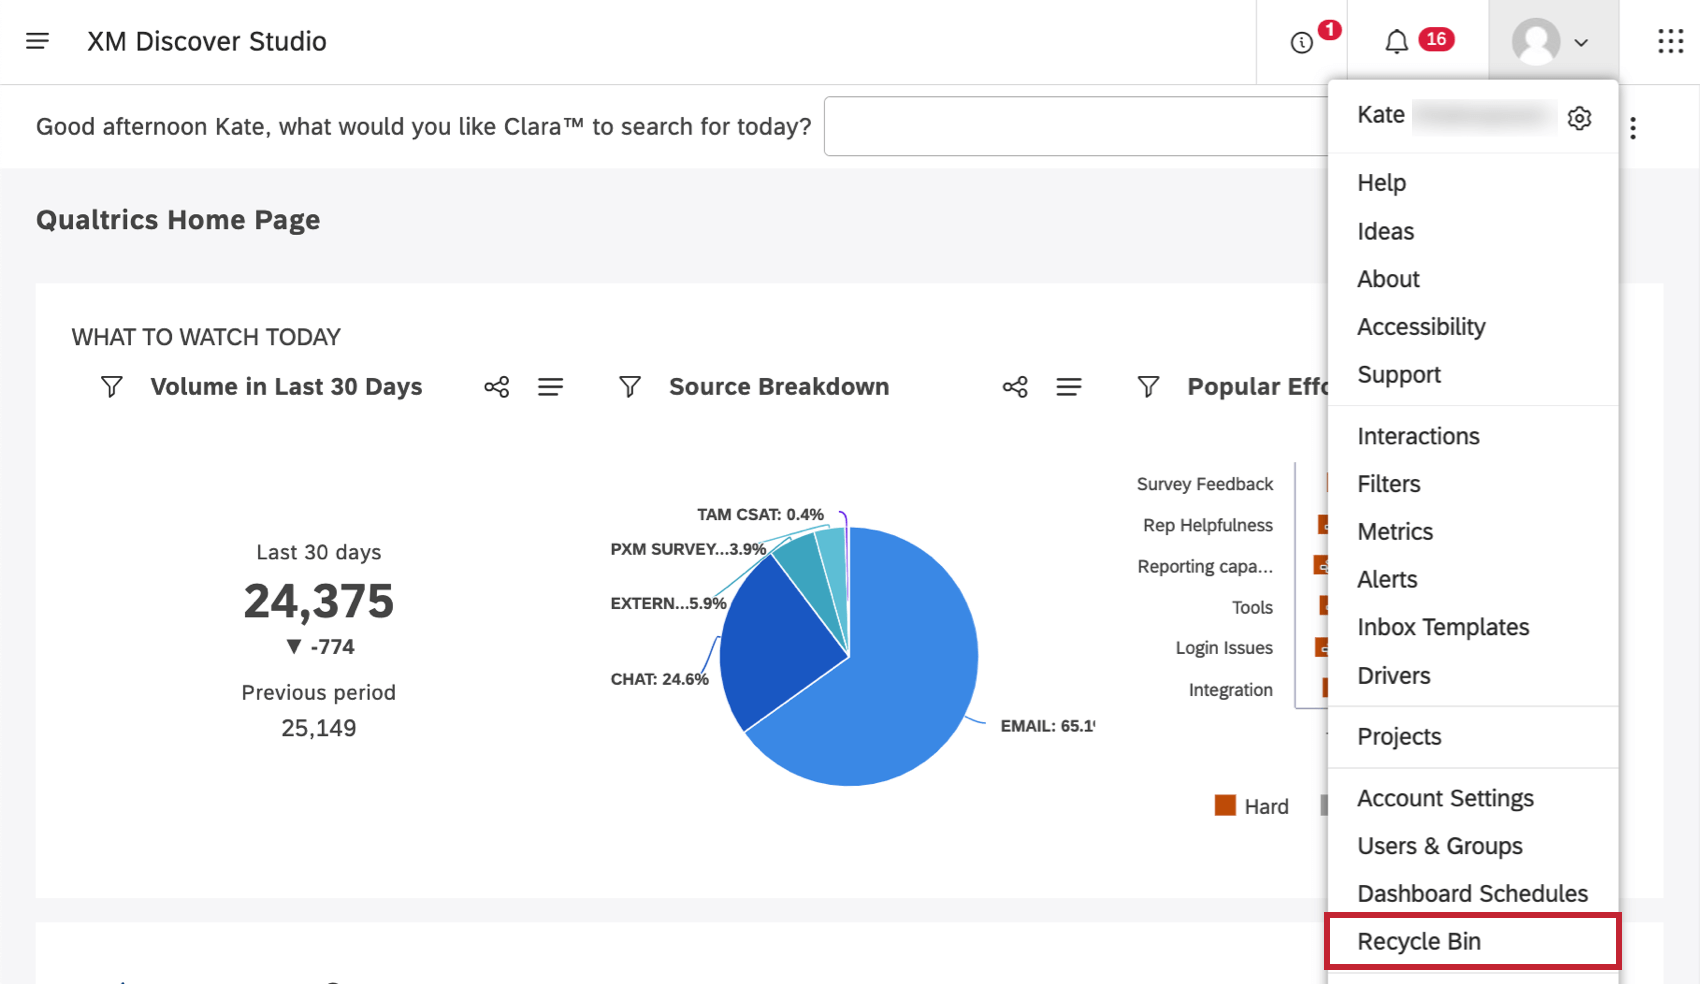The image size is (1700, 984).
Task: Click the Reporting capa... chart label
Action: pos(1205,566)
